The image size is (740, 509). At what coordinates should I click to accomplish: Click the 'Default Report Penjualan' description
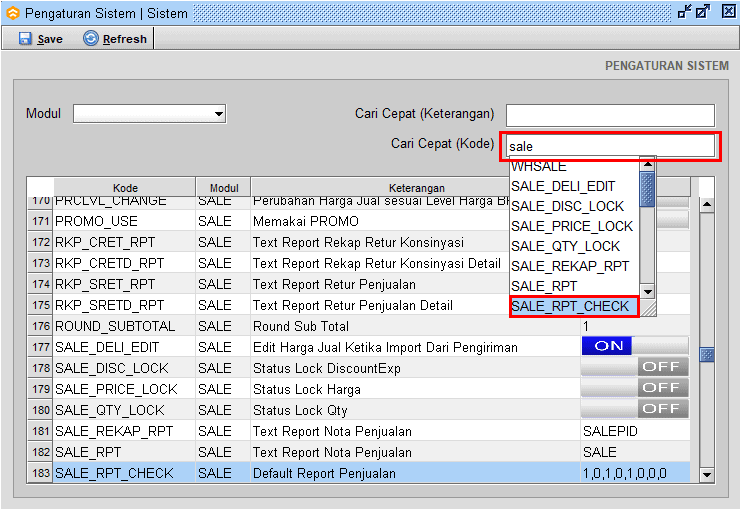(x=324, y=473)
